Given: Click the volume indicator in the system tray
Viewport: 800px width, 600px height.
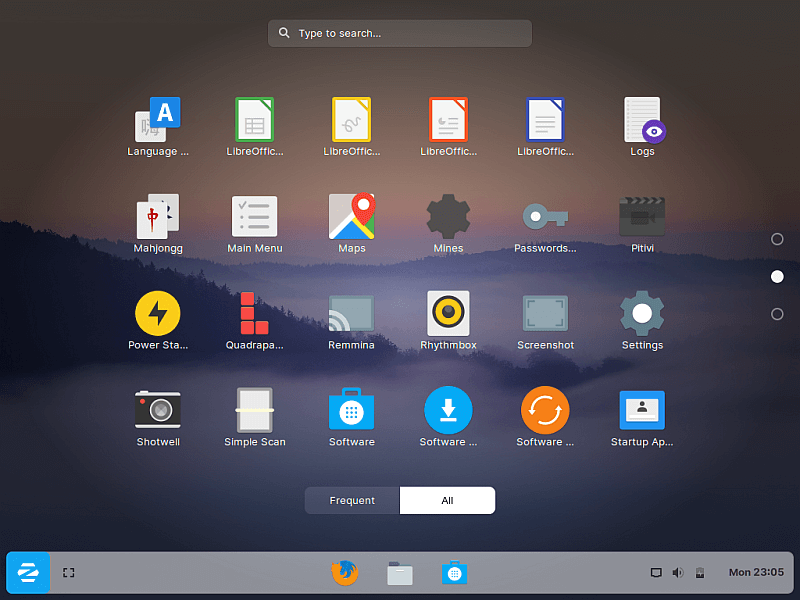Looking at the screenshot, I should tap(678, 572).
